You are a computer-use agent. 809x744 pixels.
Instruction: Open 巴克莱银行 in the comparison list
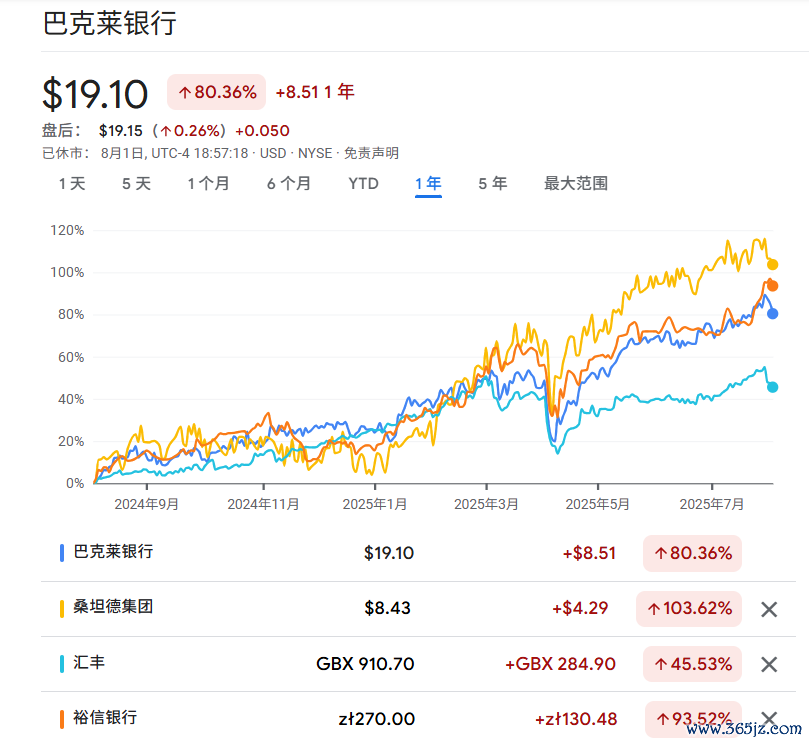point(114,552)
